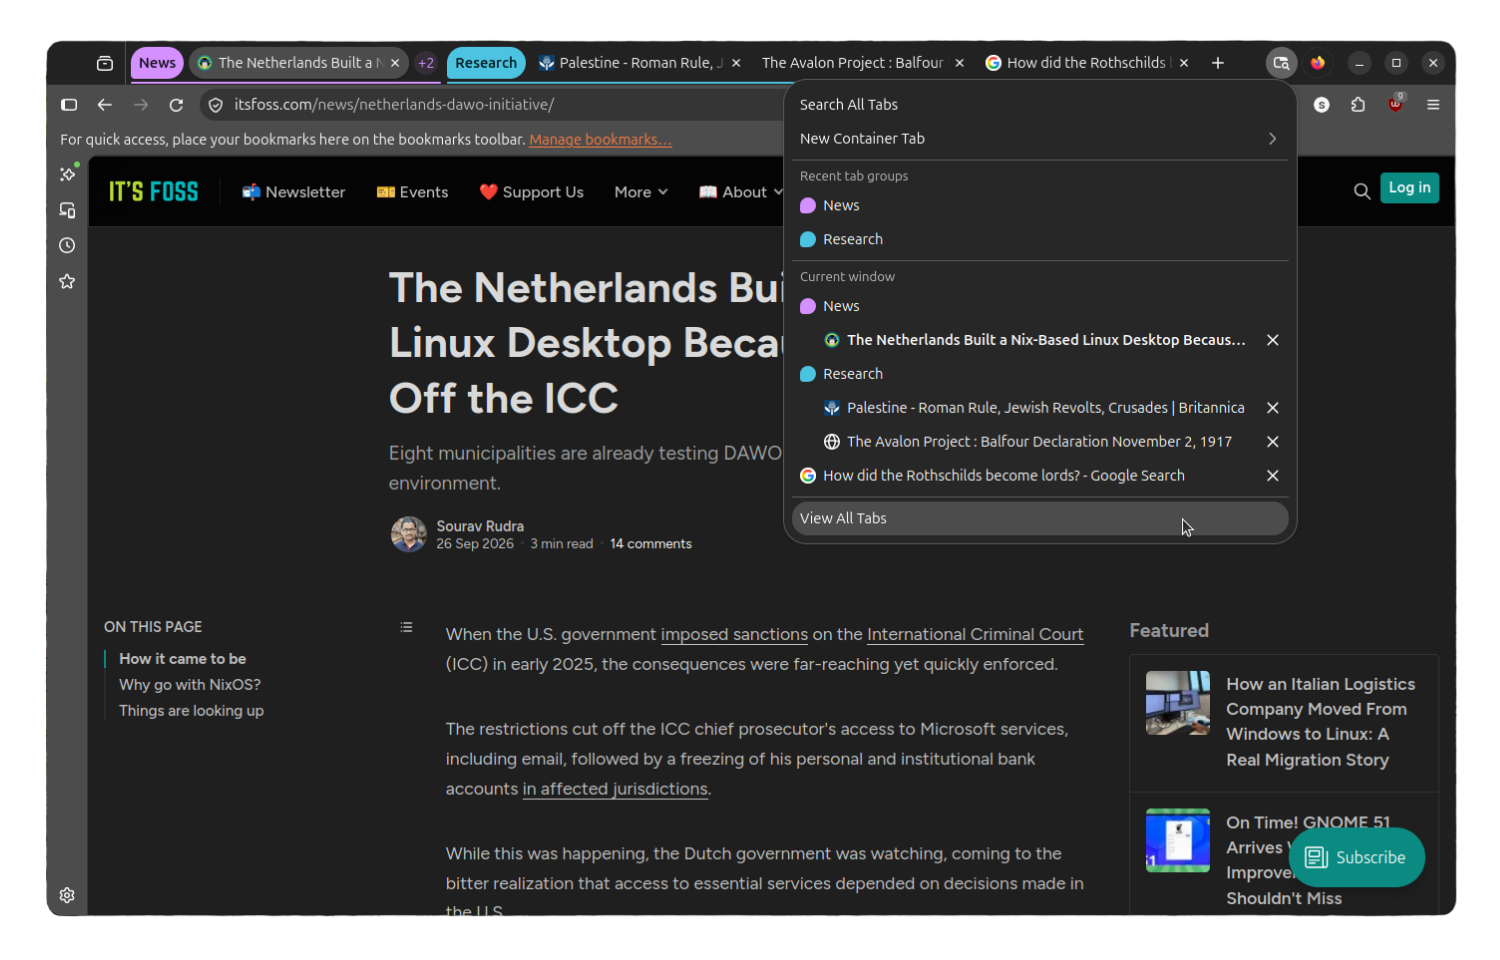Switch to the How did the Rothschilds tab

pos(1085,63)
